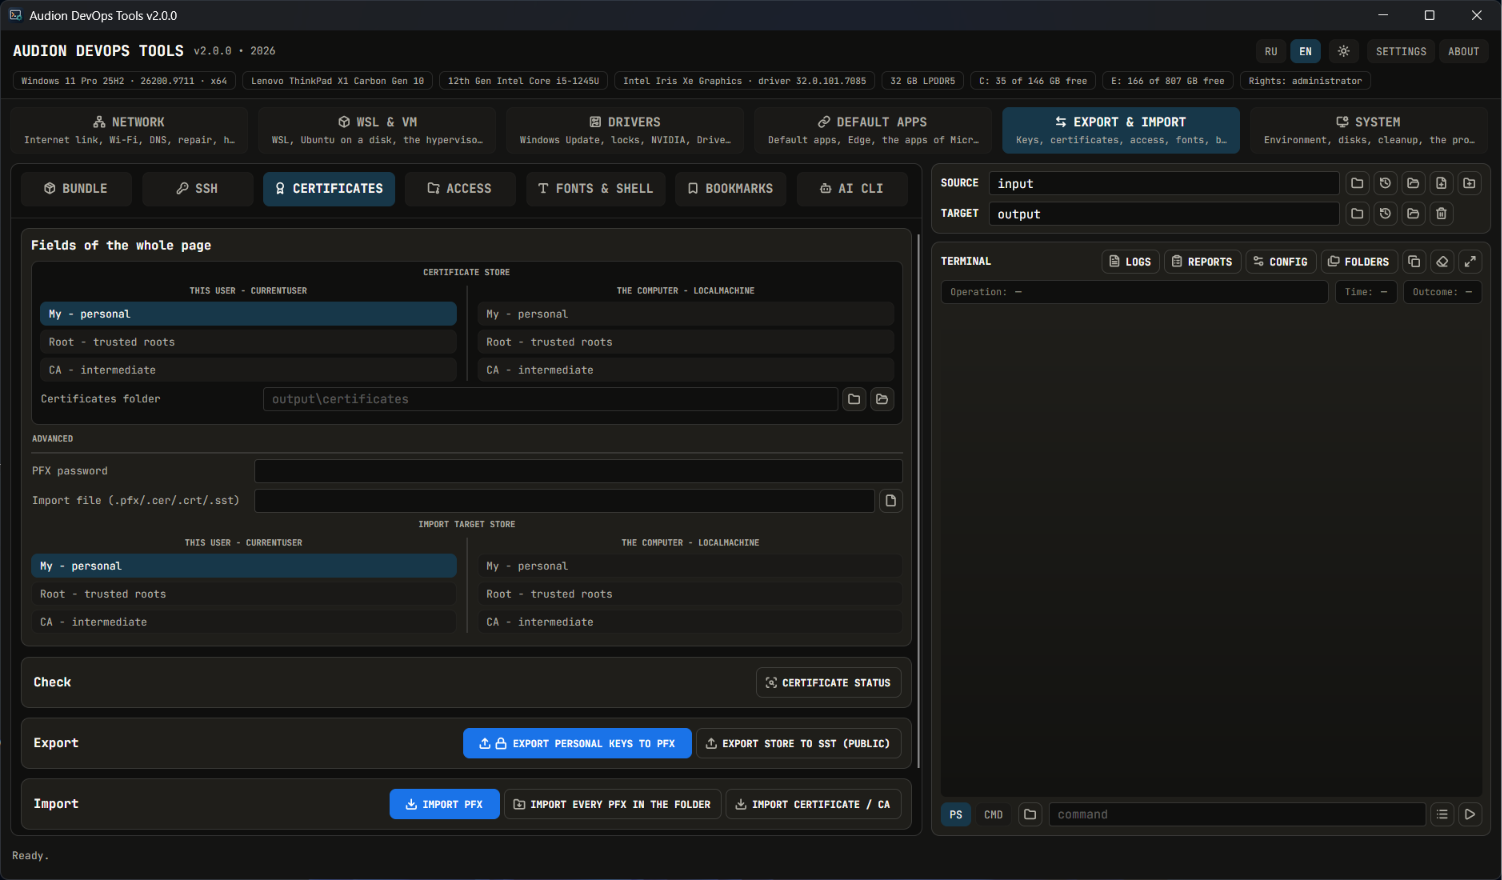Viewport: 1502px width, 880px height.
Task: Select CurrentUser 'CA - intermediate' certificate store
Action: click(248, 370)
